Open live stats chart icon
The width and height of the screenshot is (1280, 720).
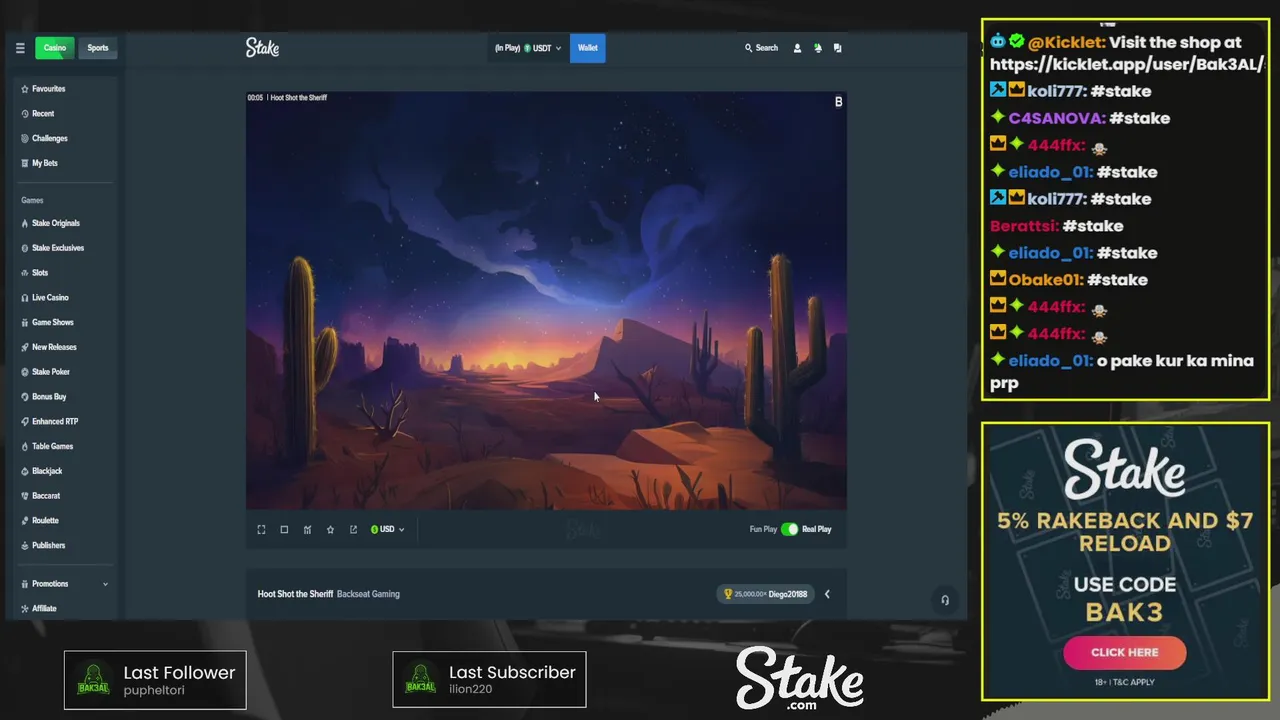click(307, 530)
